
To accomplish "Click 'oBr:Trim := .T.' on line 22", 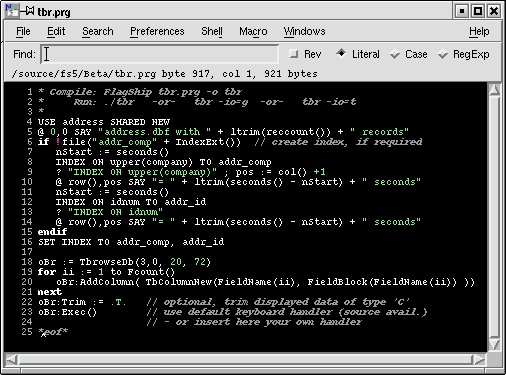I will 82,302.
